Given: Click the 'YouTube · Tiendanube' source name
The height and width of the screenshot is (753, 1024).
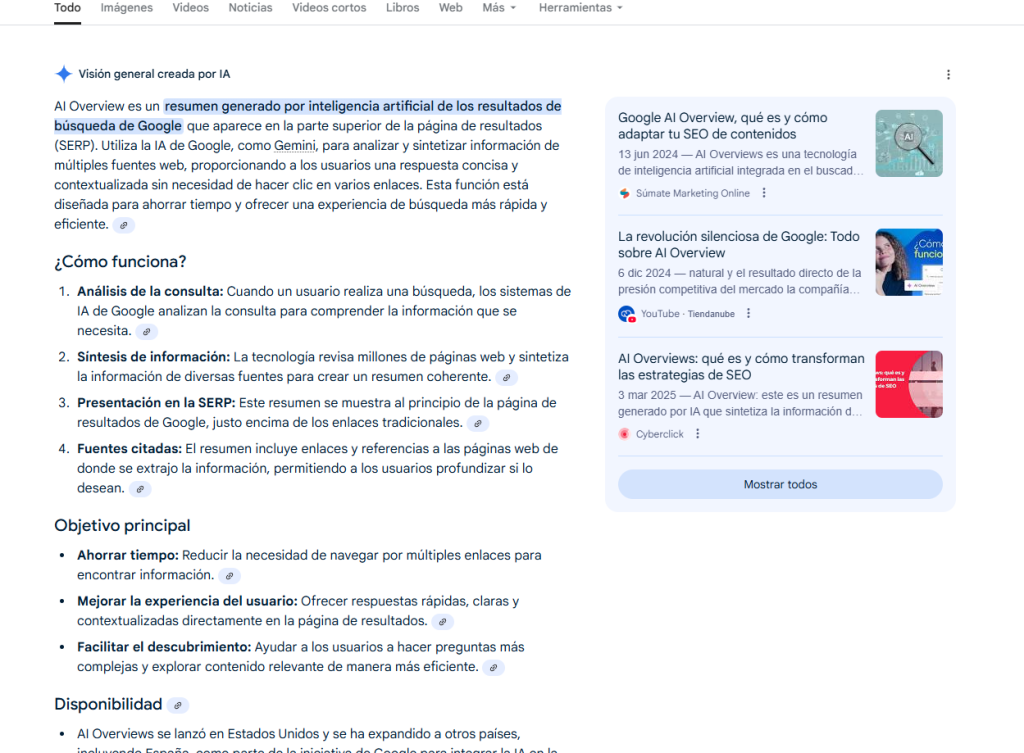Looking at the screenshot, I should coord(688,314).
